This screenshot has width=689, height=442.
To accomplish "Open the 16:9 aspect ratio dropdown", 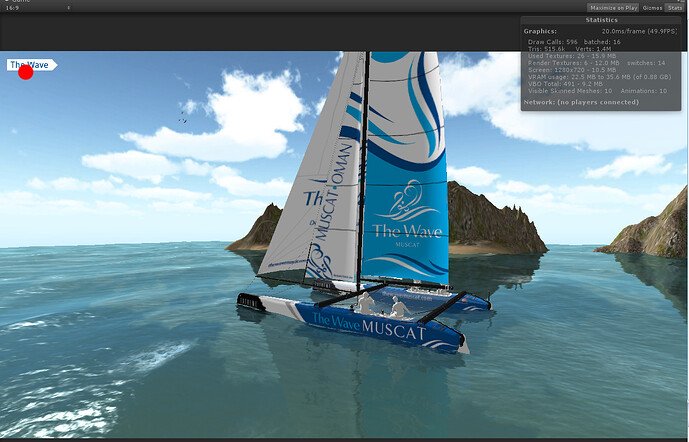I will (37, 8).
